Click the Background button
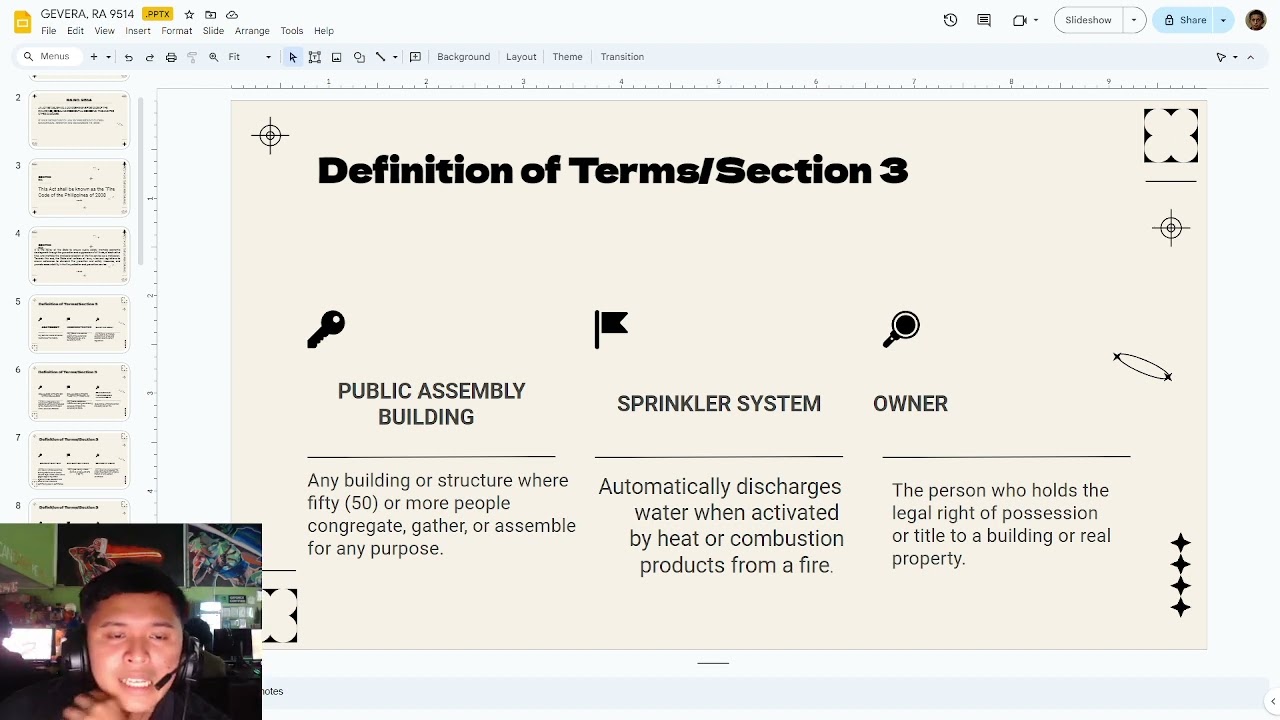 (x=463, y=57)
